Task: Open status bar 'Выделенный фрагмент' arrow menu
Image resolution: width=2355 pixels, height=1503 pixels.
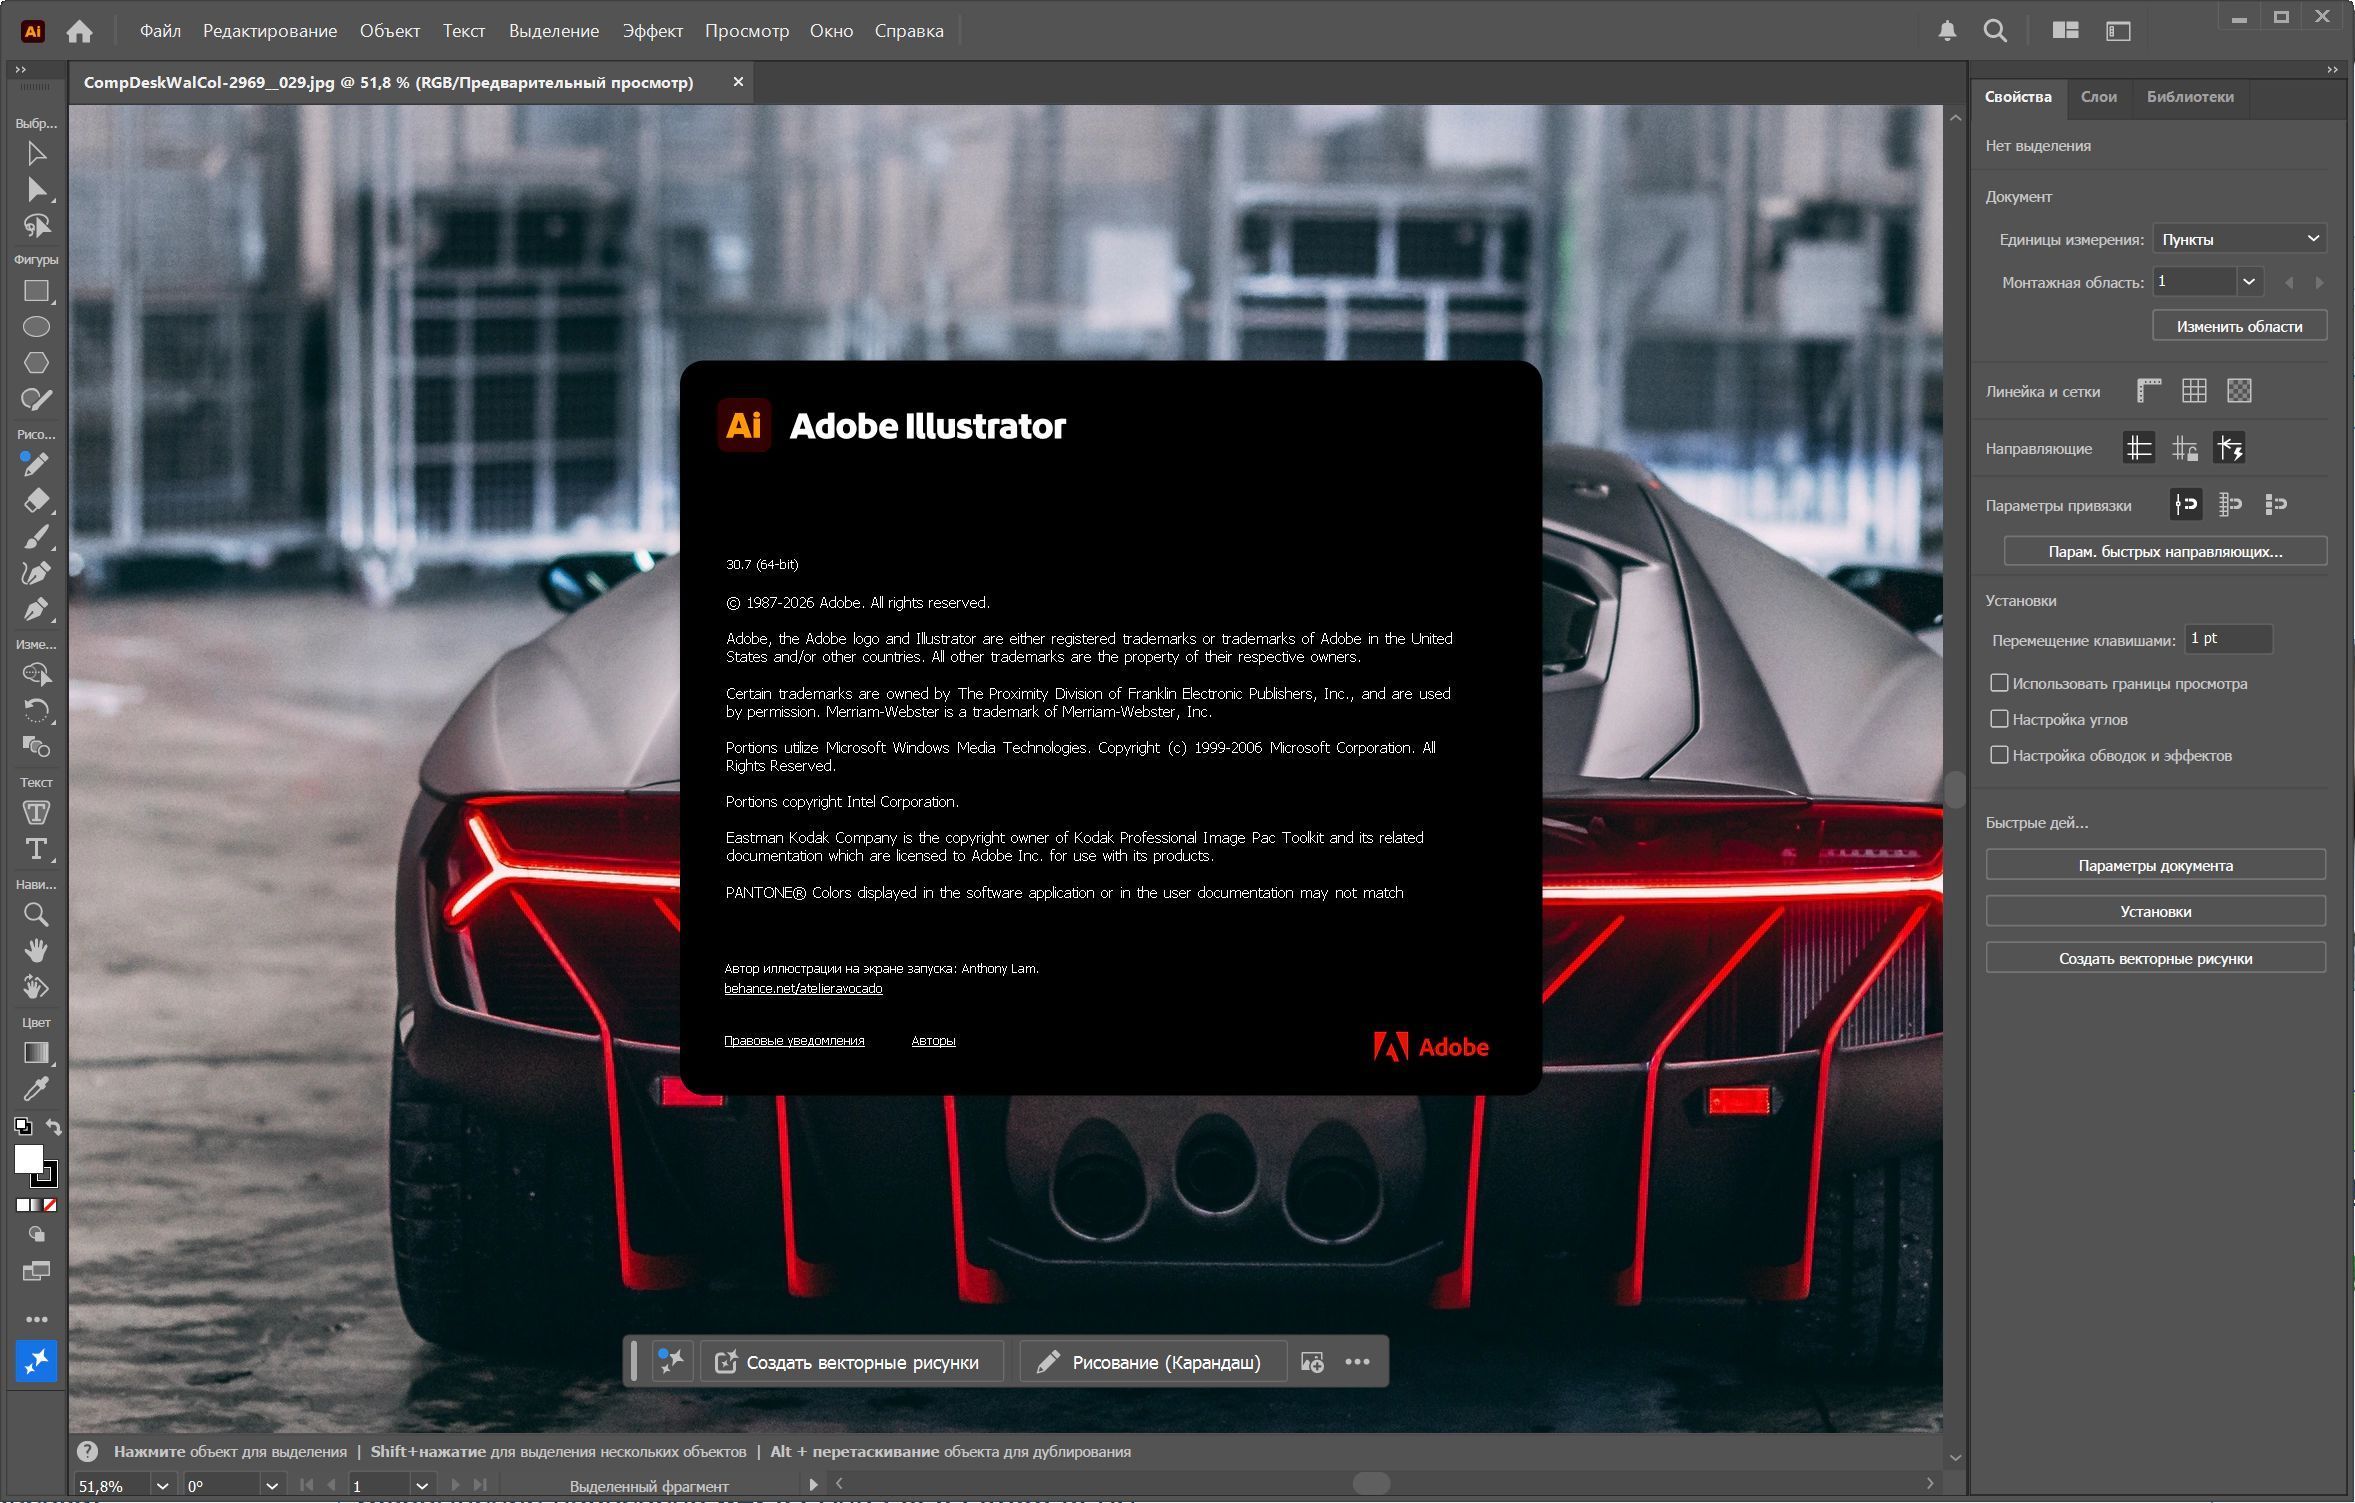Action: click(x=813, y=1485)
